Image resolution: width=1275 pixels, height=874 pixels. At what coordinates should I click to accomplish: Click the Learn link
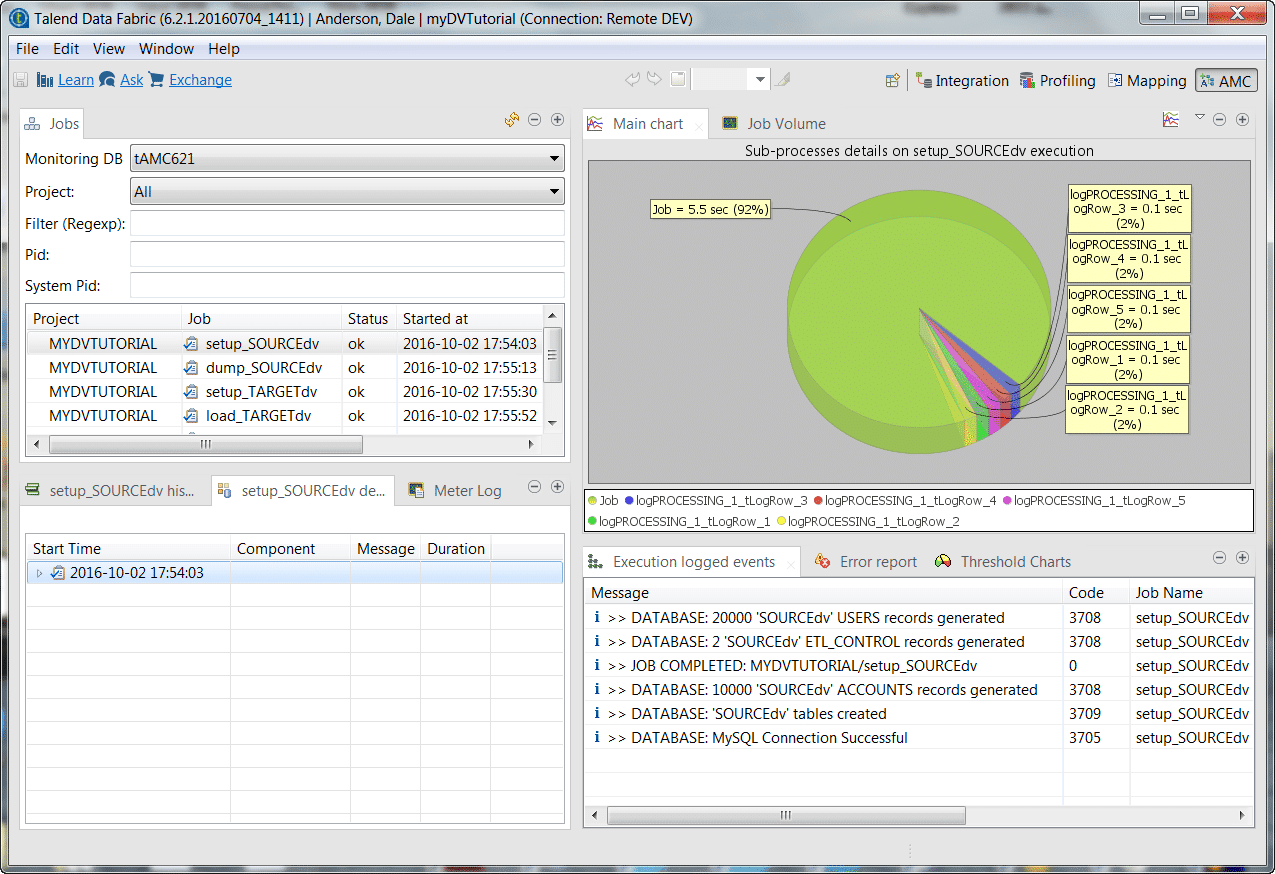[76, 79]
